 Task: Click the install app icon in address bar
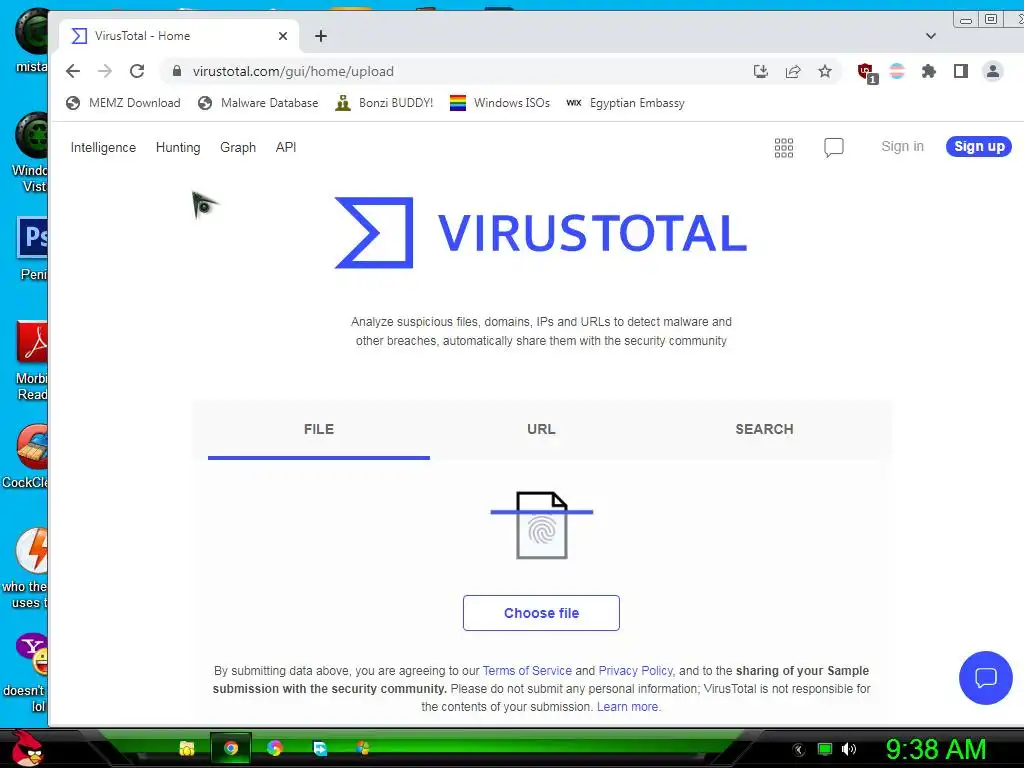pyautogui.click(x=761, y=71)
